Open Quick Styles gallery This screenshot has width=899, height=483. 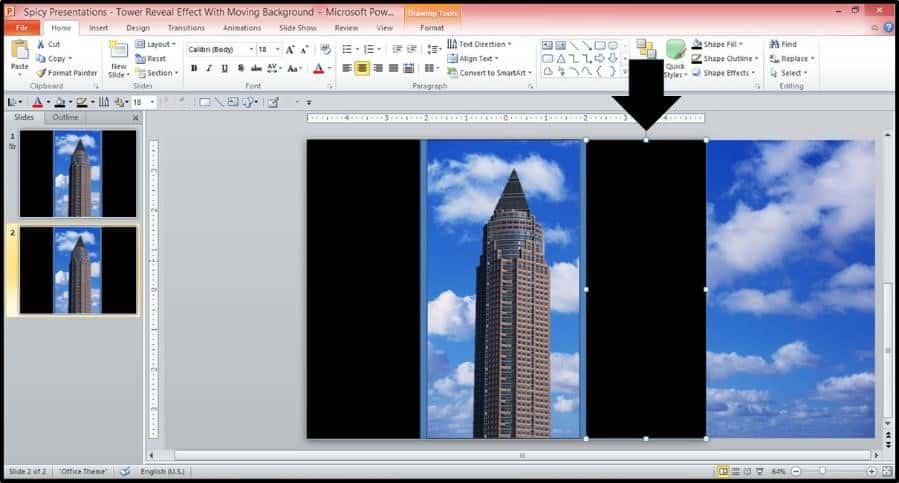click(675, 59)
